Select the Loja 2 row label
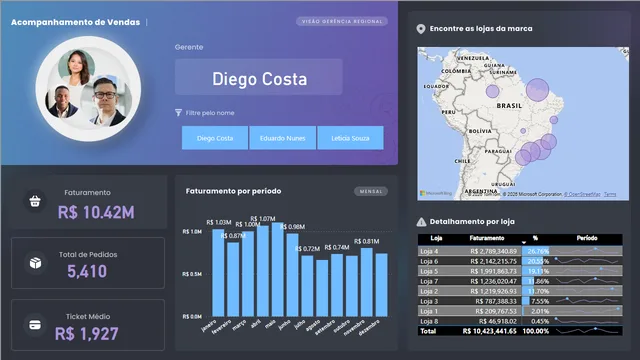Viewport: 640px width, 360px height. [429, 291]
